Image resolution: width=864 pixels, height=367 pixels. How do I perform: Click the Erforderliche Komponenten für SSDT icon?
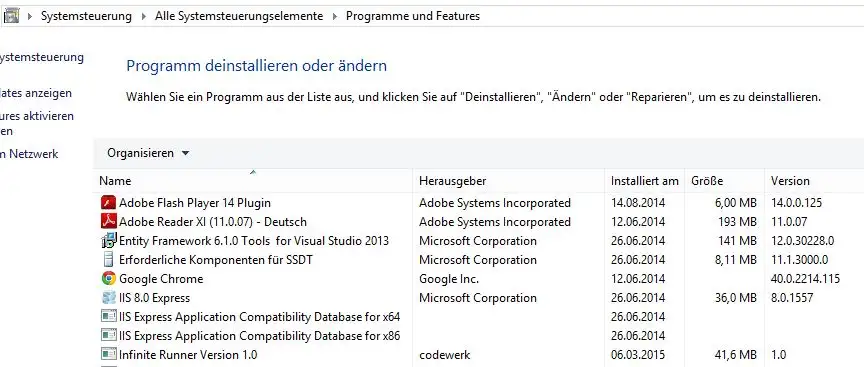click(x=109, y=260)
